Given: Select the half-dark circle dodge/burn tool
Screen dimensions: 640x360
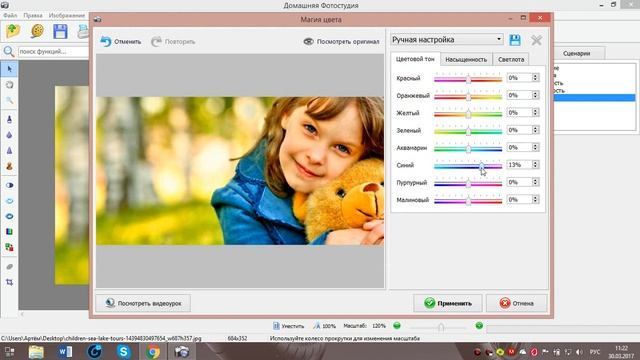Looking at the screenshot, I should [x=9, y=185].
